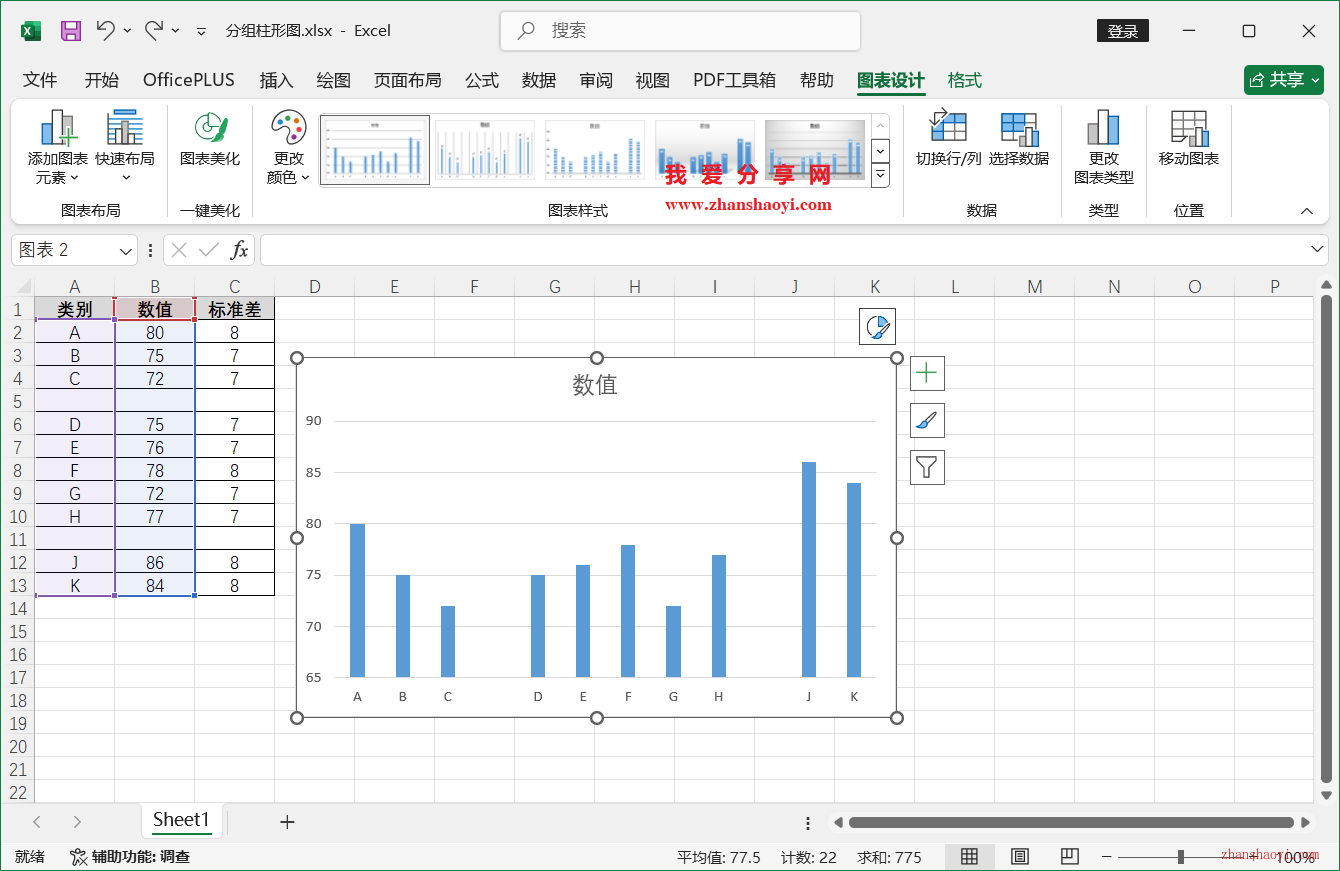This screenshot has height=871, width=1340.
Task: Collapse the ribbon with the chevron
Action: (1307, 211)
